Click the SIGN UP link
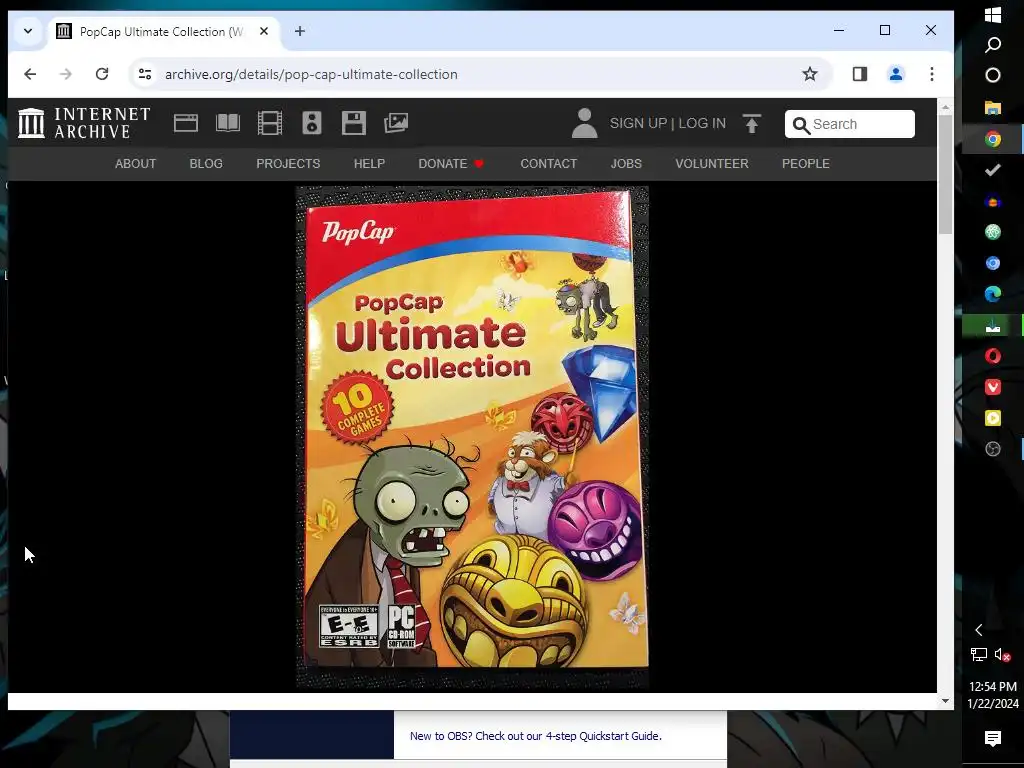Viewport: 1024px width, 768px height. (x=638, y=123)
